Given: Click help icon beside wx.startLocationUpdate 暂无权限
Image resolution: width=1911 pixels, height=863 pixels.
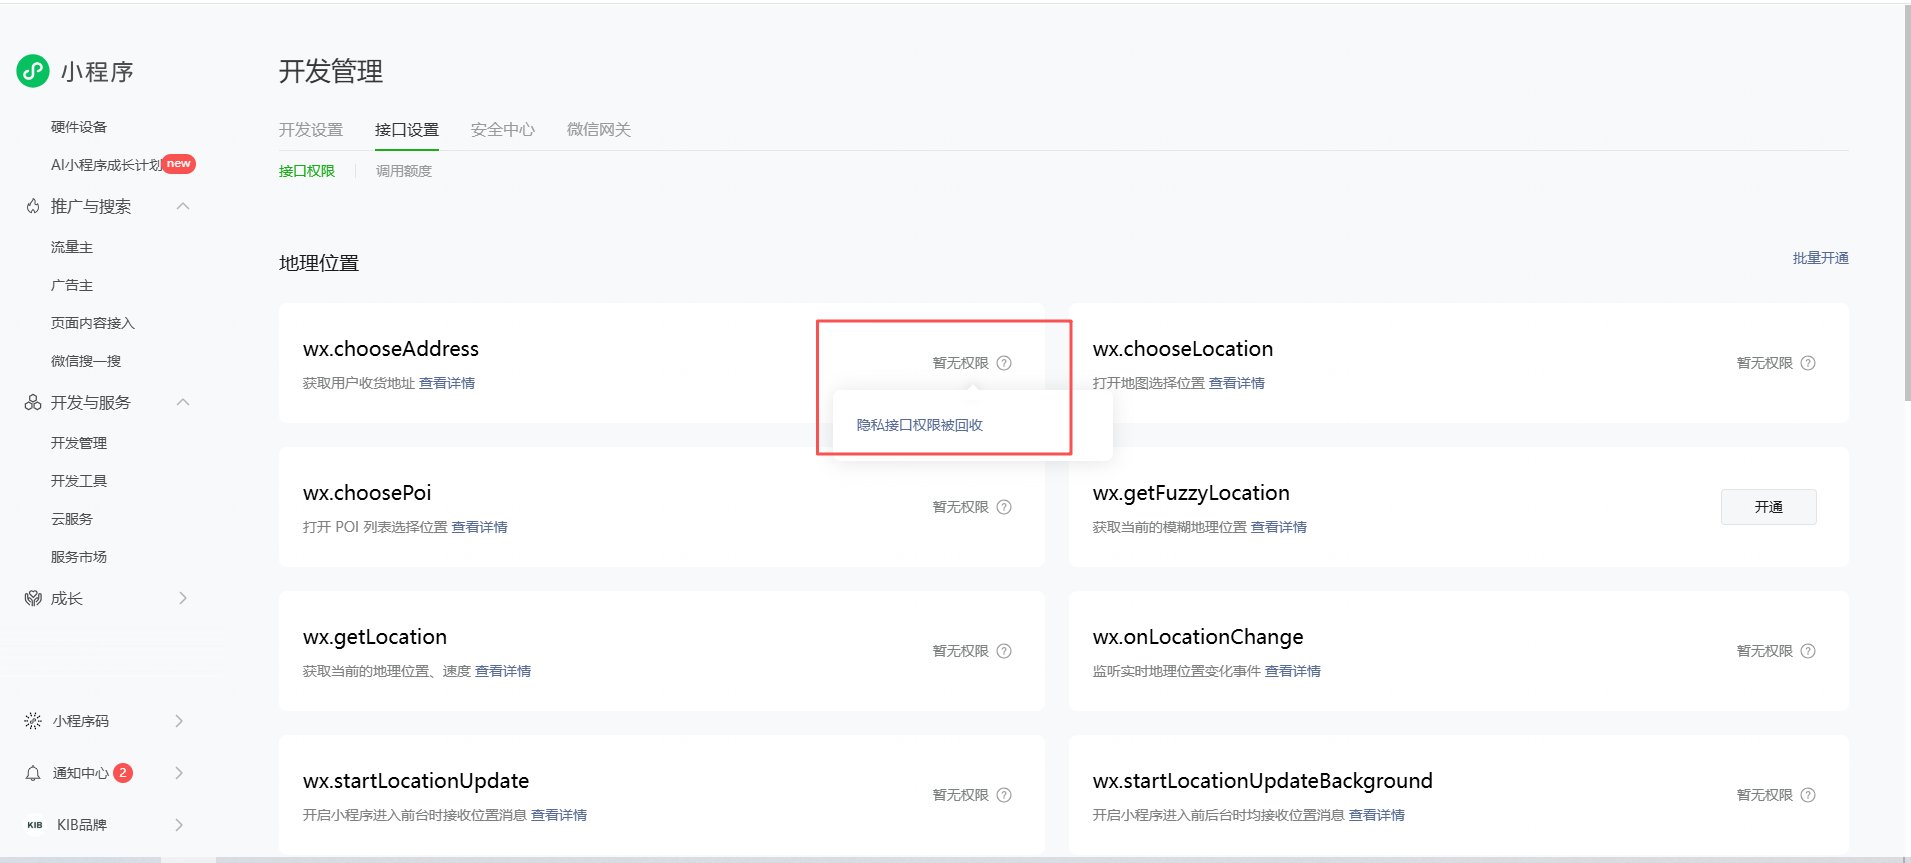Looking at the screenshot, I should [1004, 795].
